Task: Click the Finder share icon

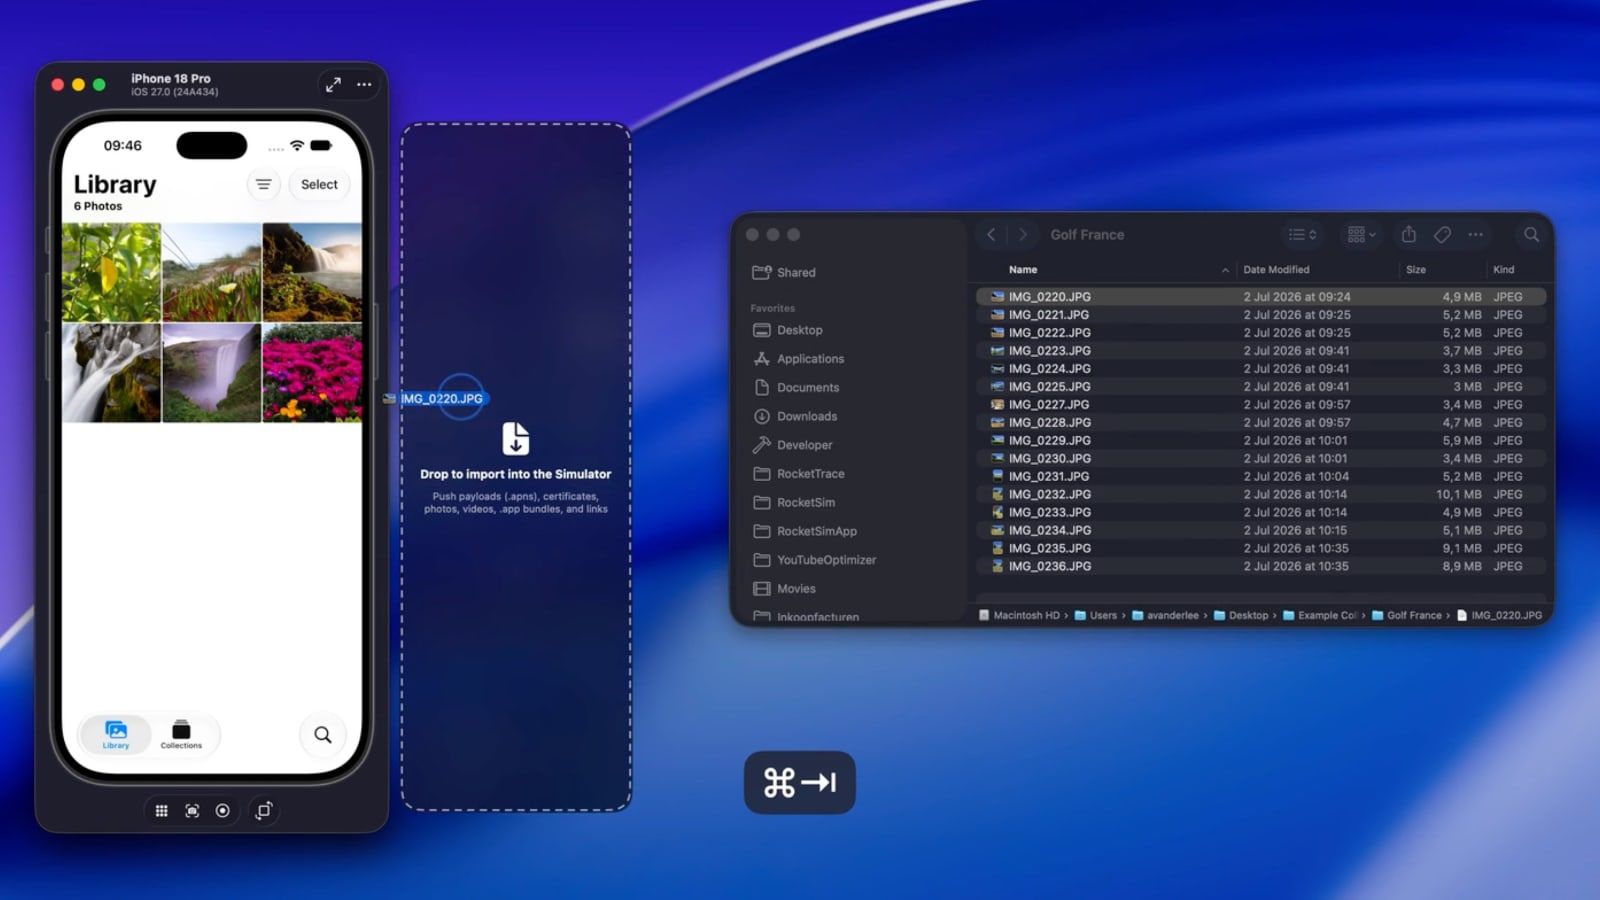Action: coord(1408,235)
